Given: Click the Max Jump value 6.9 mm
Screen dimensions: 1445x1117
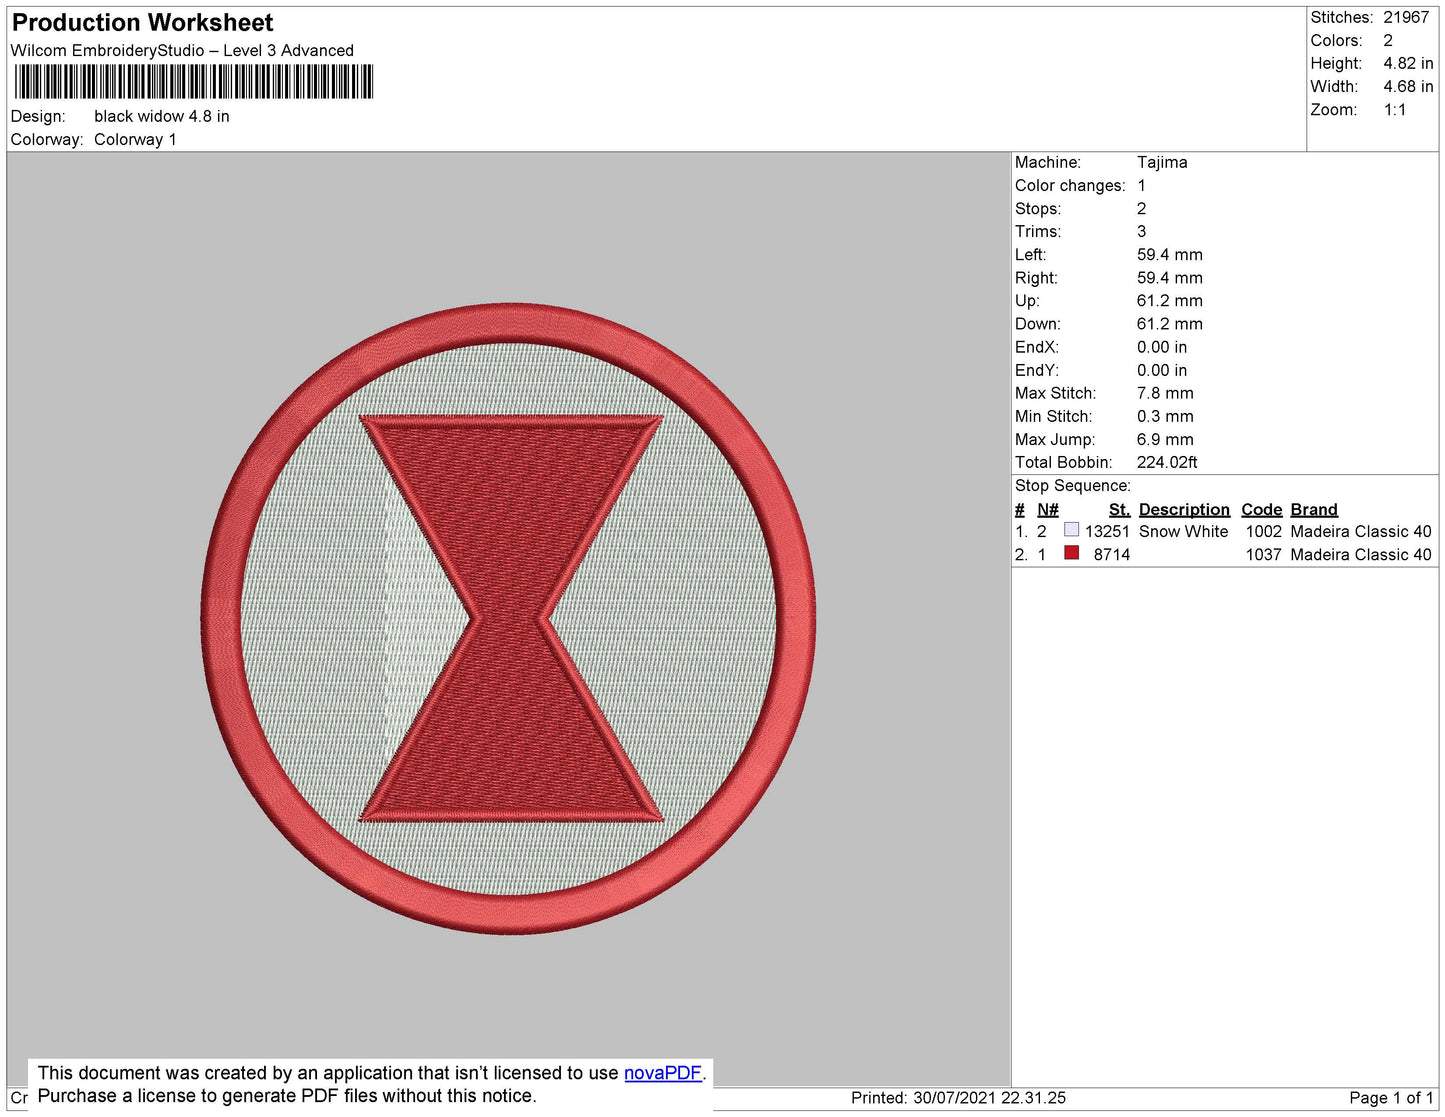Looking at the screenshot, I should pos(1165,439).
